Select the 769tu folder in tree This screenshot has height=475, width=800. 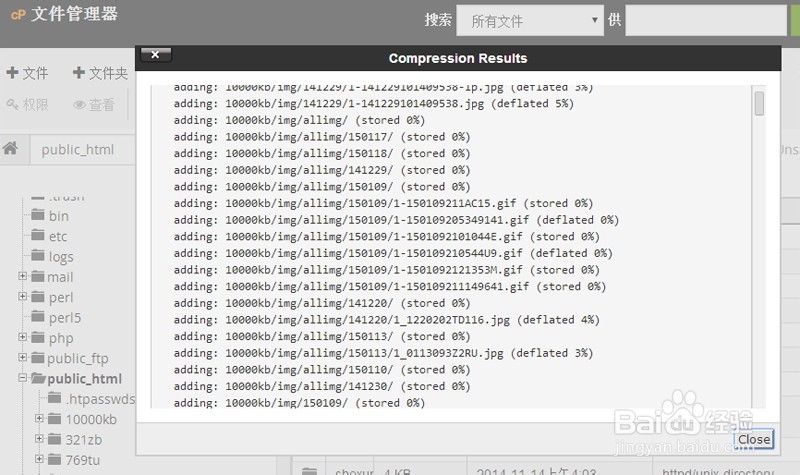click(x=83, y=460)
